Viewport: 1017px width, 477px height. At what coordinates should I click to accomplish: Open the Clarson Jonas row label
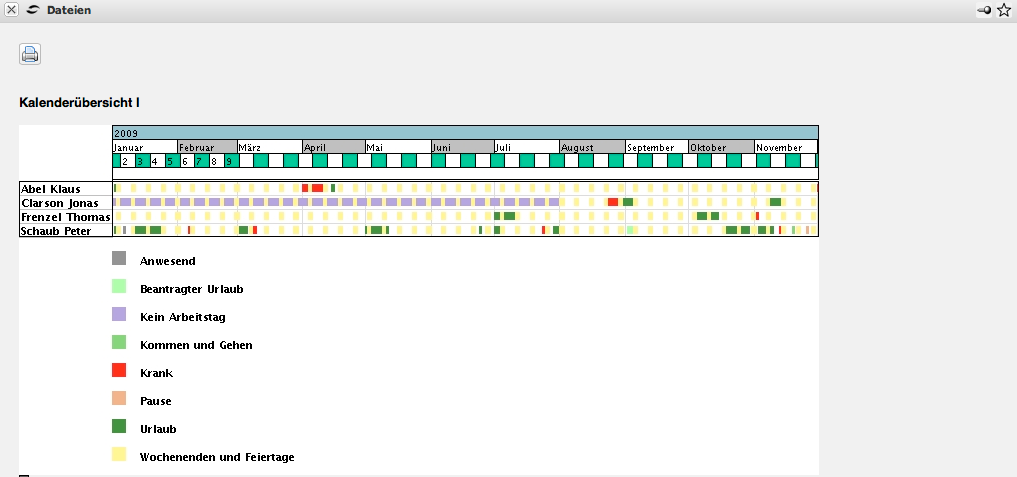65,202
